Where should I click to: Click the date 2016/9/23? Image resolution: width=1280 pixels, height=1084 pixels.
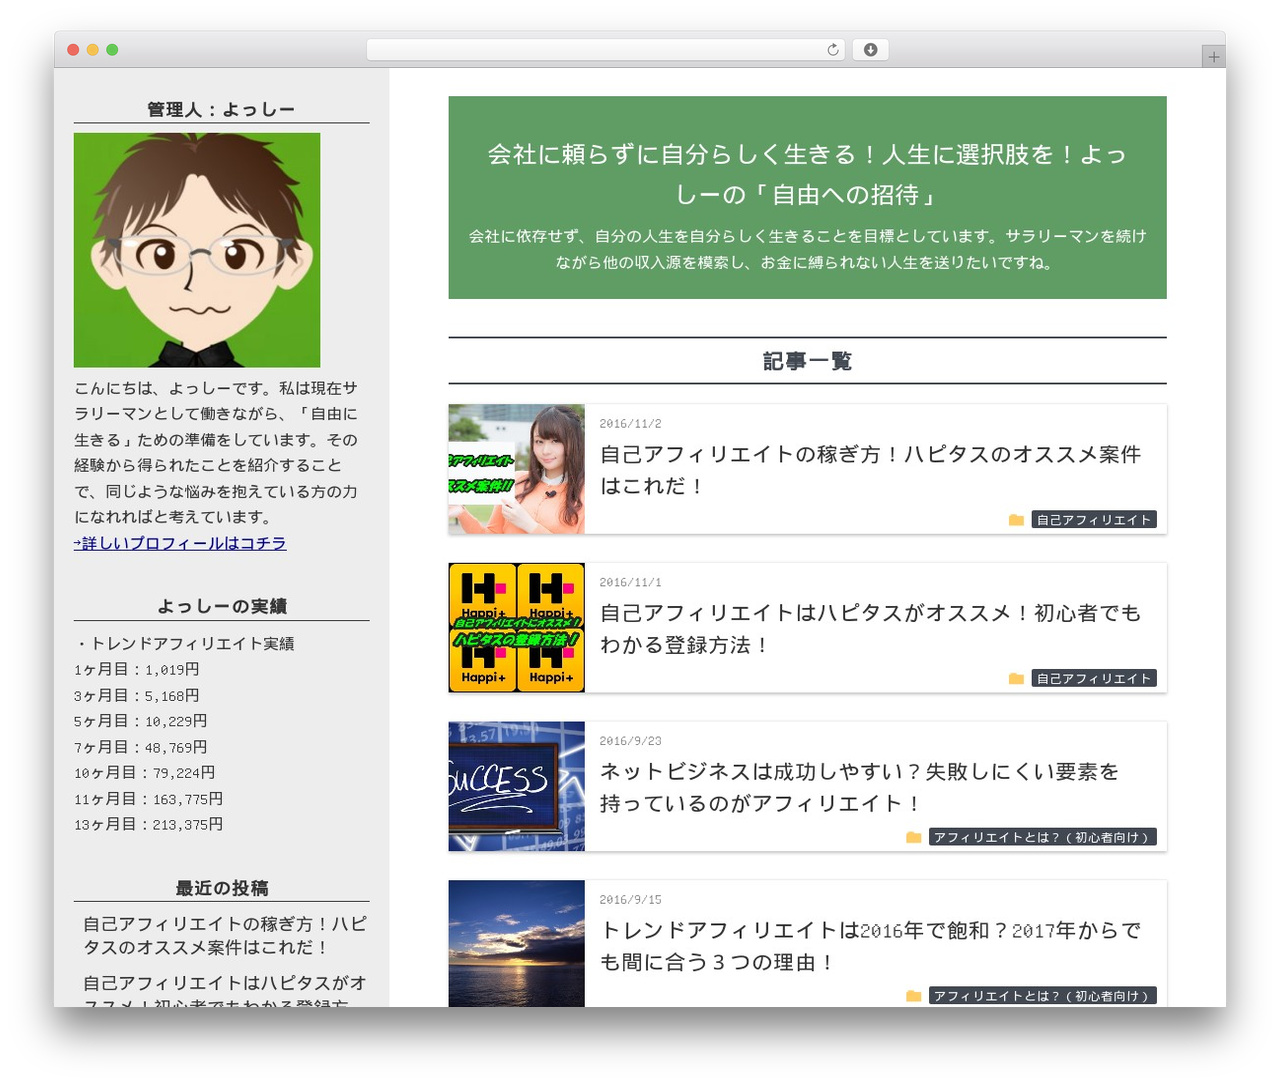[630, 741]
